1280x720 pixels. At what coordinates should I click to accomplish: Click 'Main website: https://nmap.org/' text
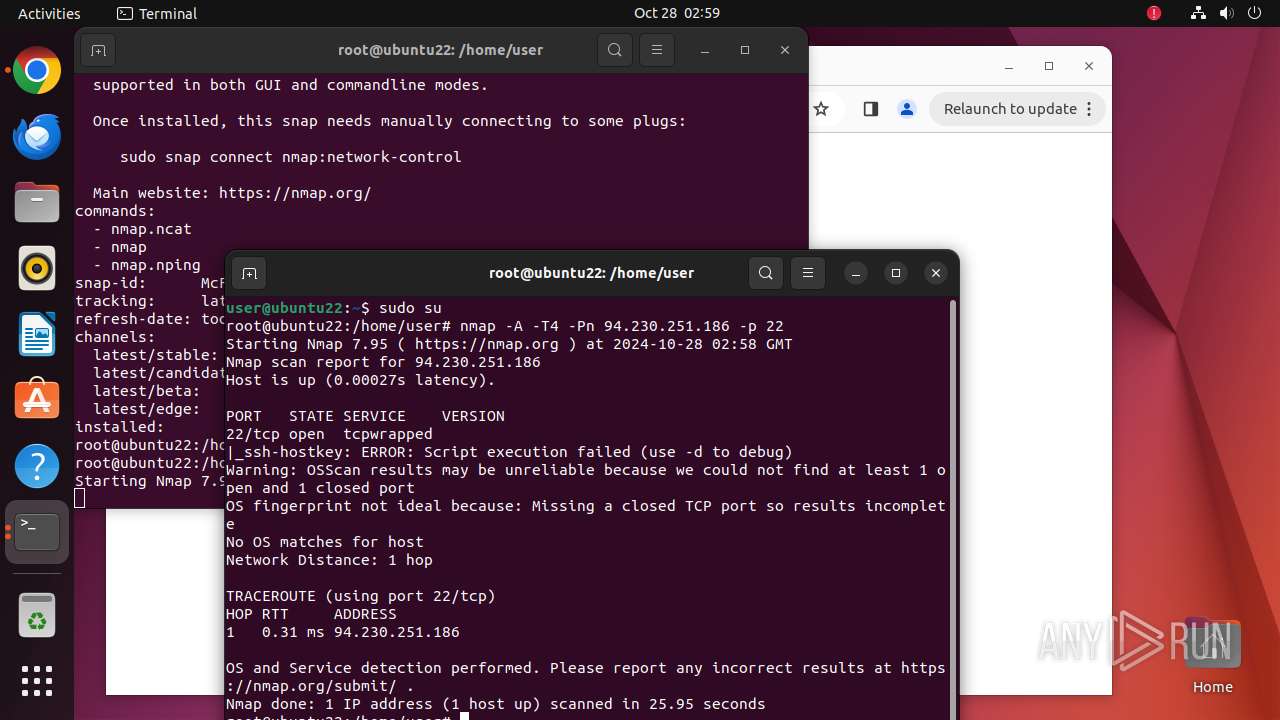tap(232, 193)
